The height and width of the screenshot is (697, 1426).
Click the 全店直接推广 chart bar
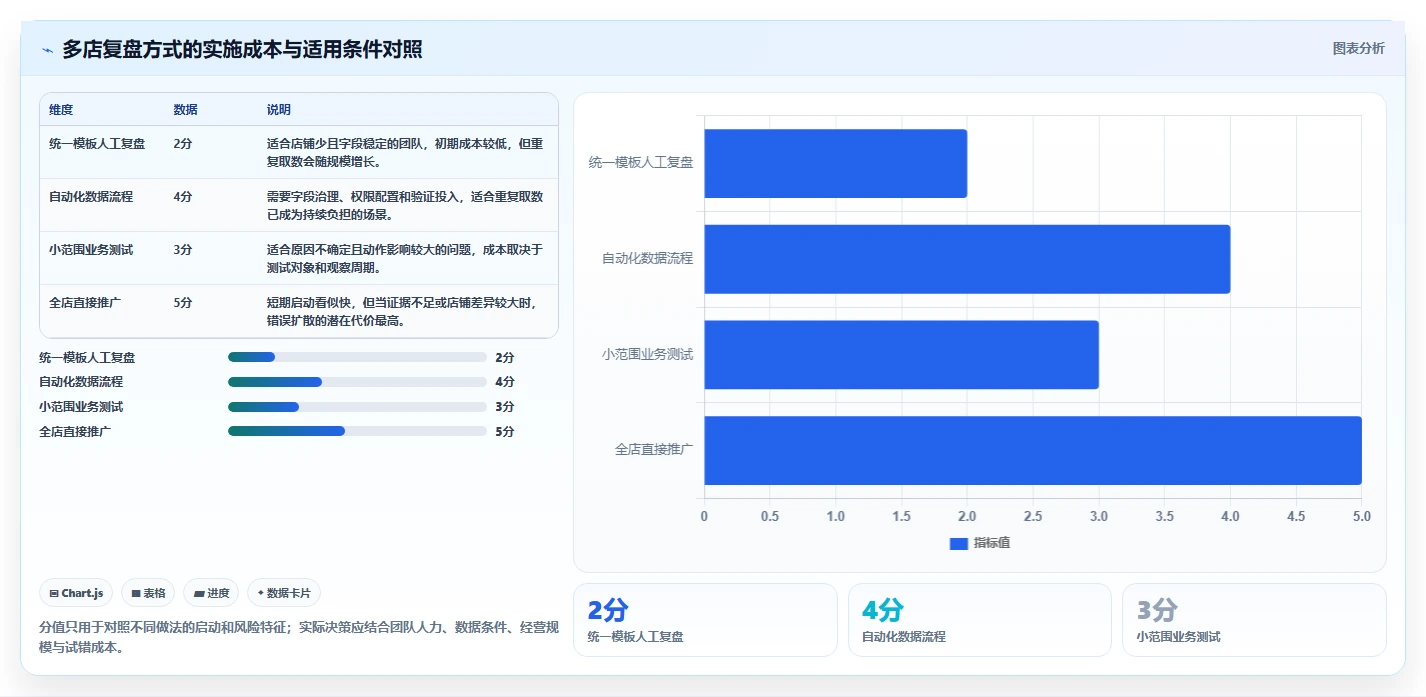click(x=1033, y=450)
